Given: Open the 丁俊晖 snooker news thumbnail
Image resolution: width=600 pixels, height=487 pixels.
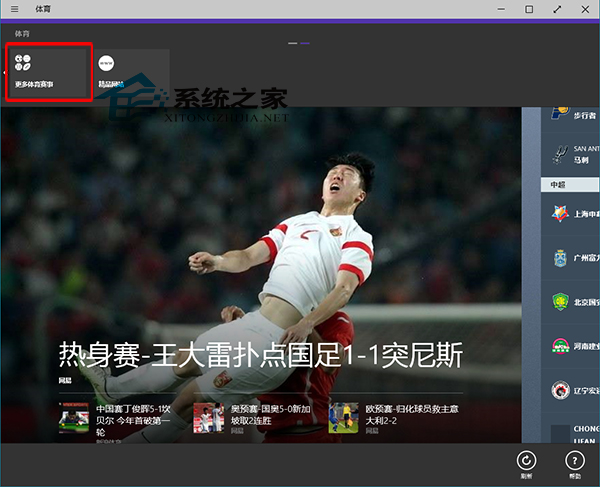Looking at the screenshot, I should click(74, 418).
